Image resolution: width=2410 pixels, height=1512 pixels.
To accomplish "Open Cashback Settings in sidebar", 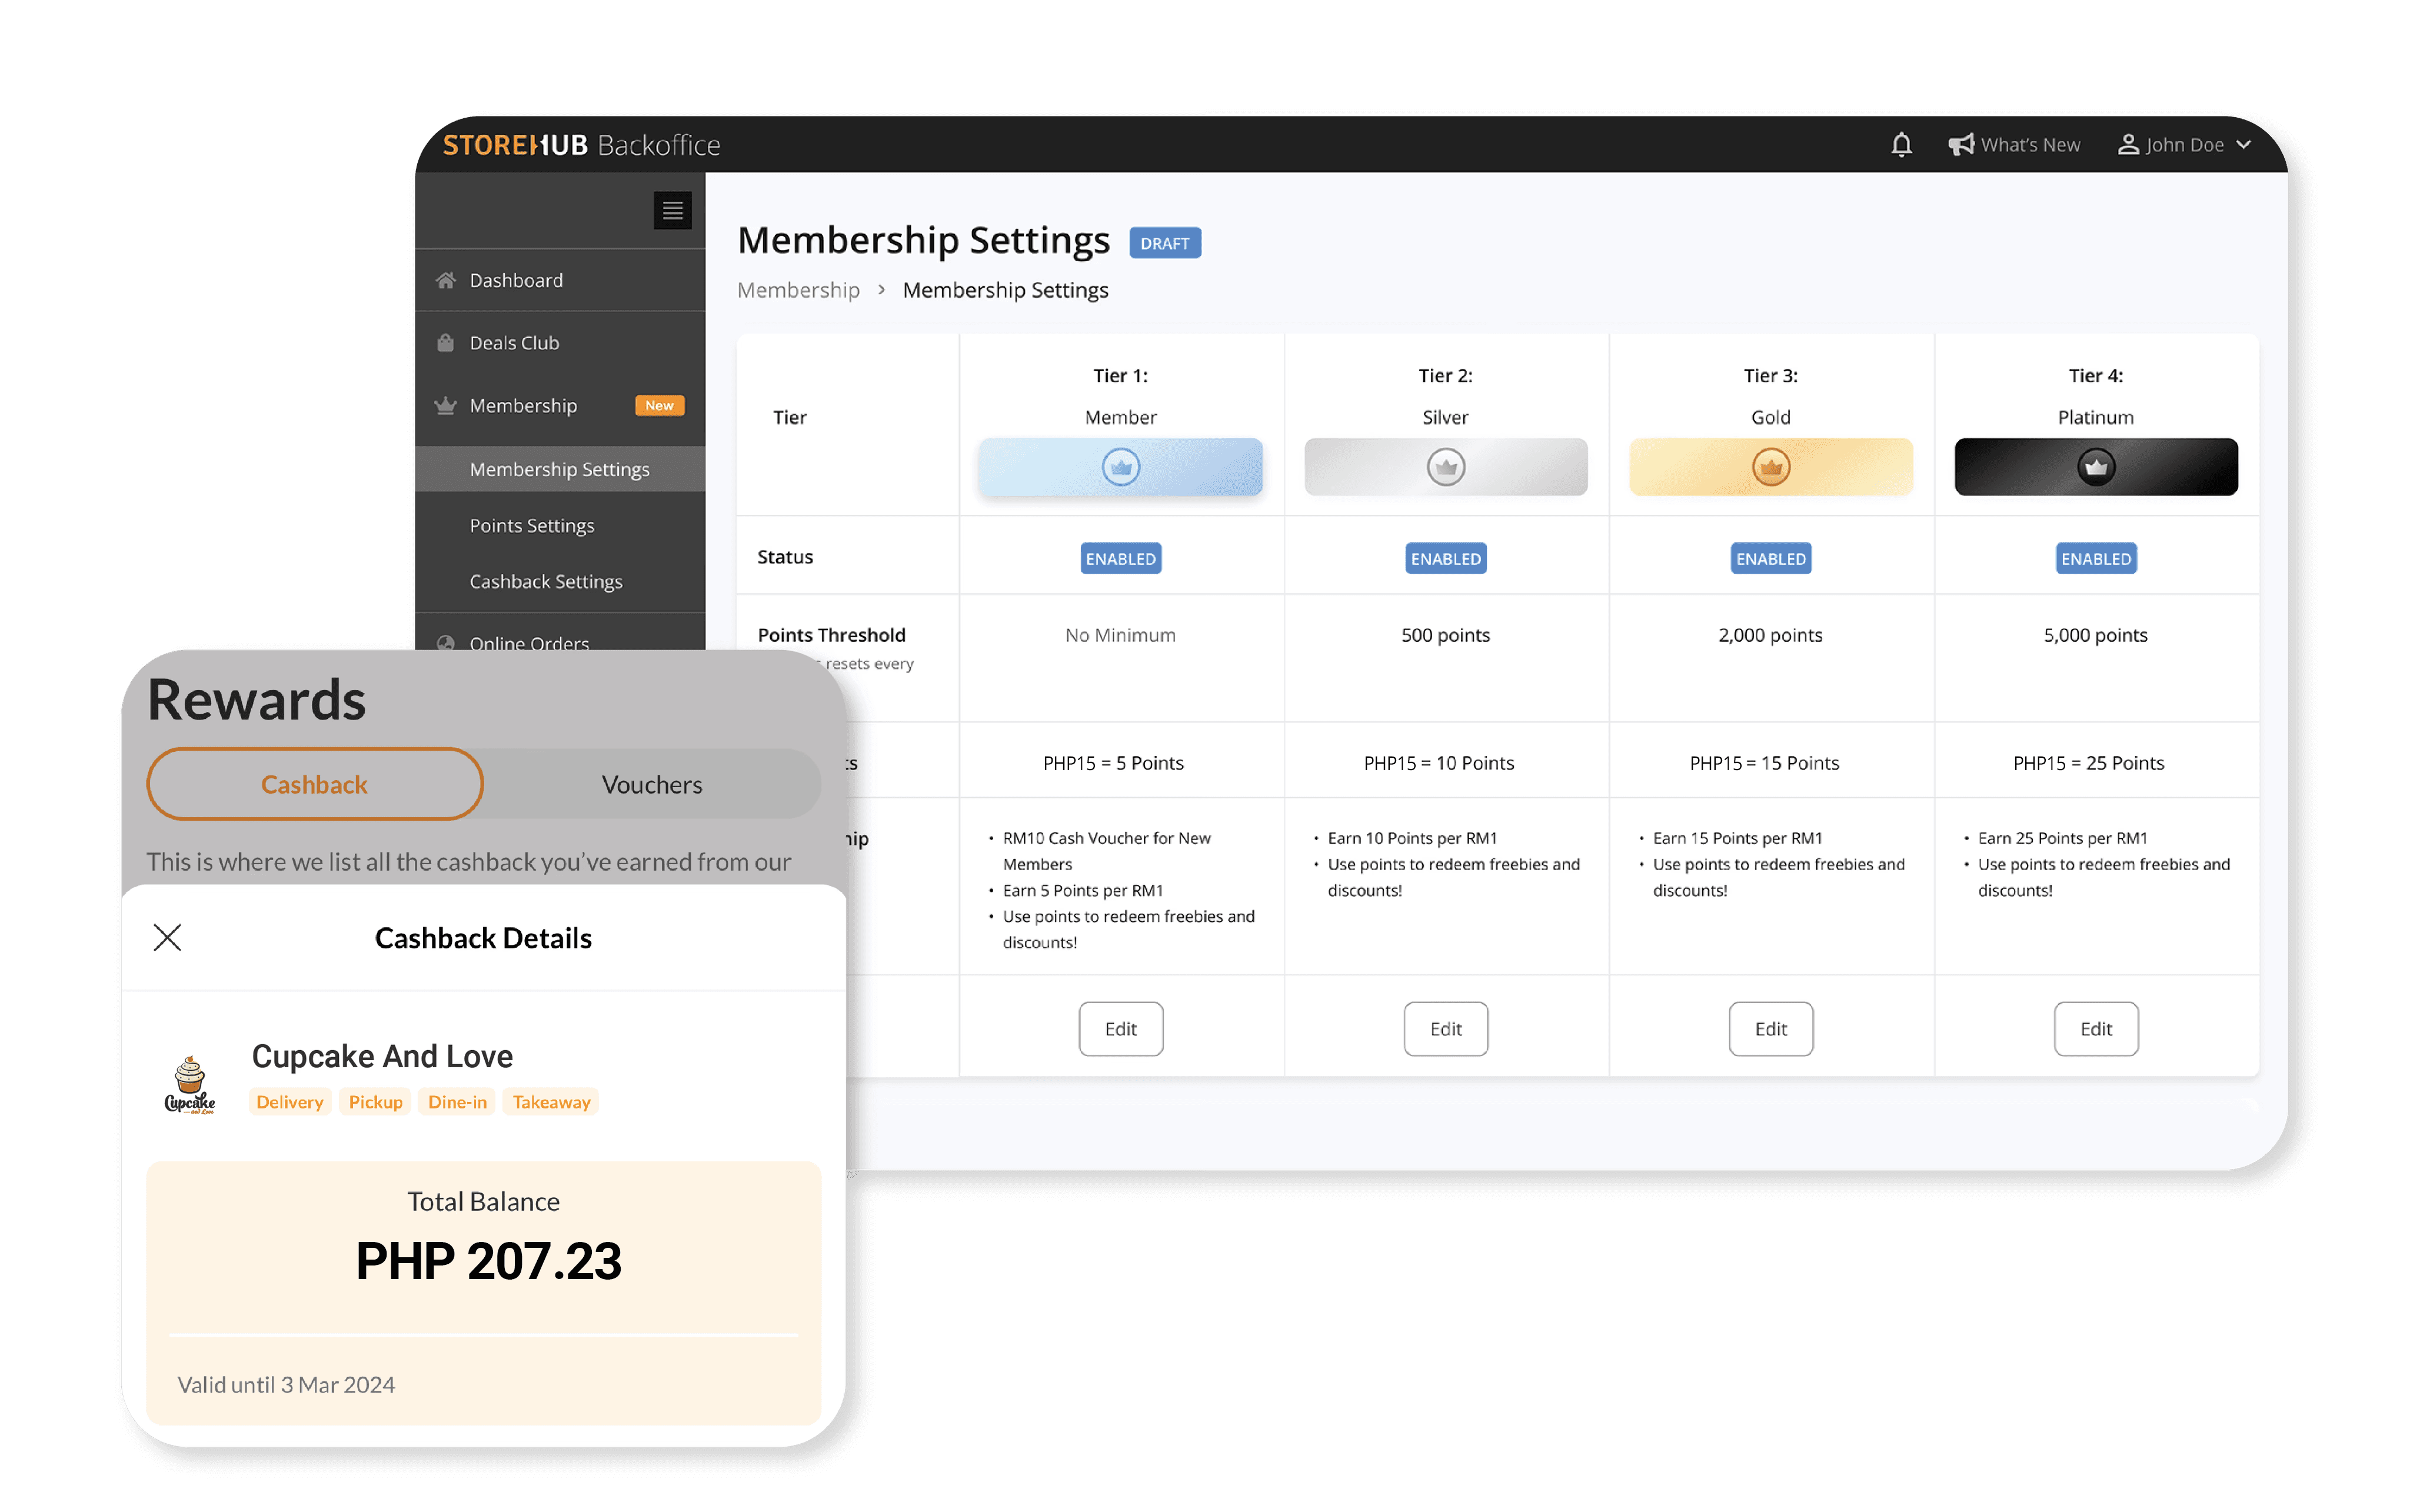I will point(546,582).
